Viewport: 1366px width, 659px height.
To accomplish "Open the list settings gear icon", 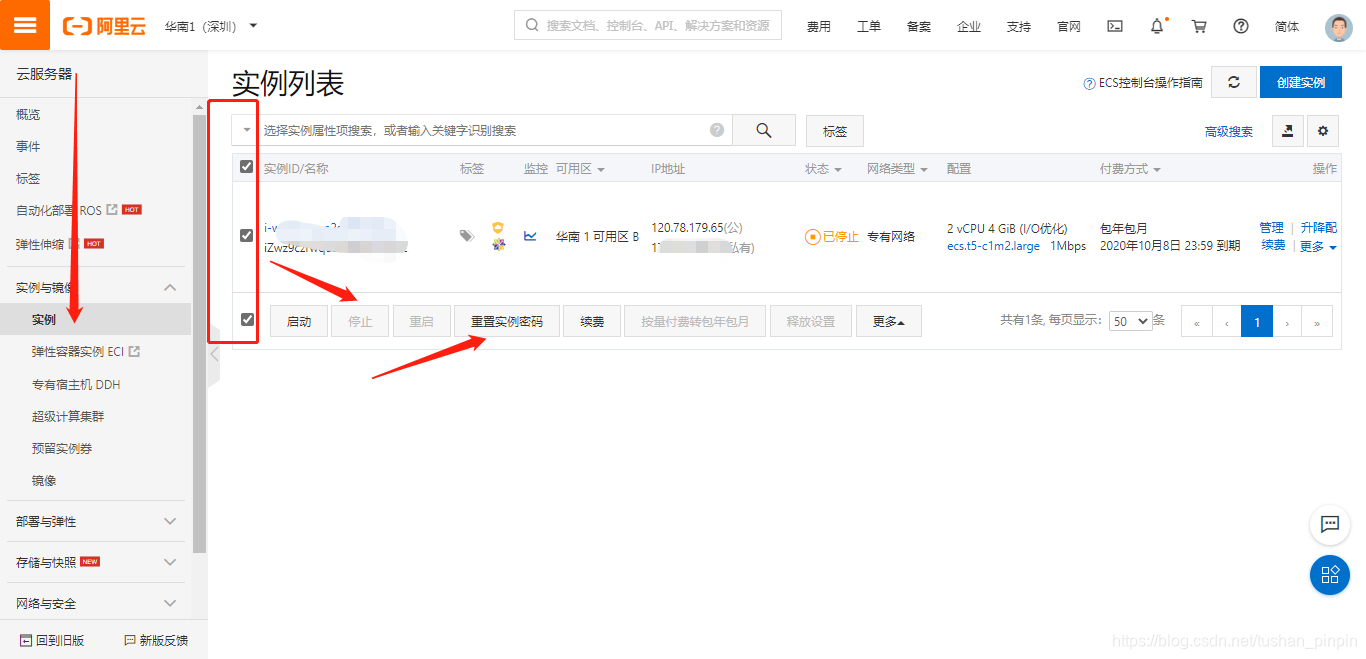I will (x=1322, y=131).
